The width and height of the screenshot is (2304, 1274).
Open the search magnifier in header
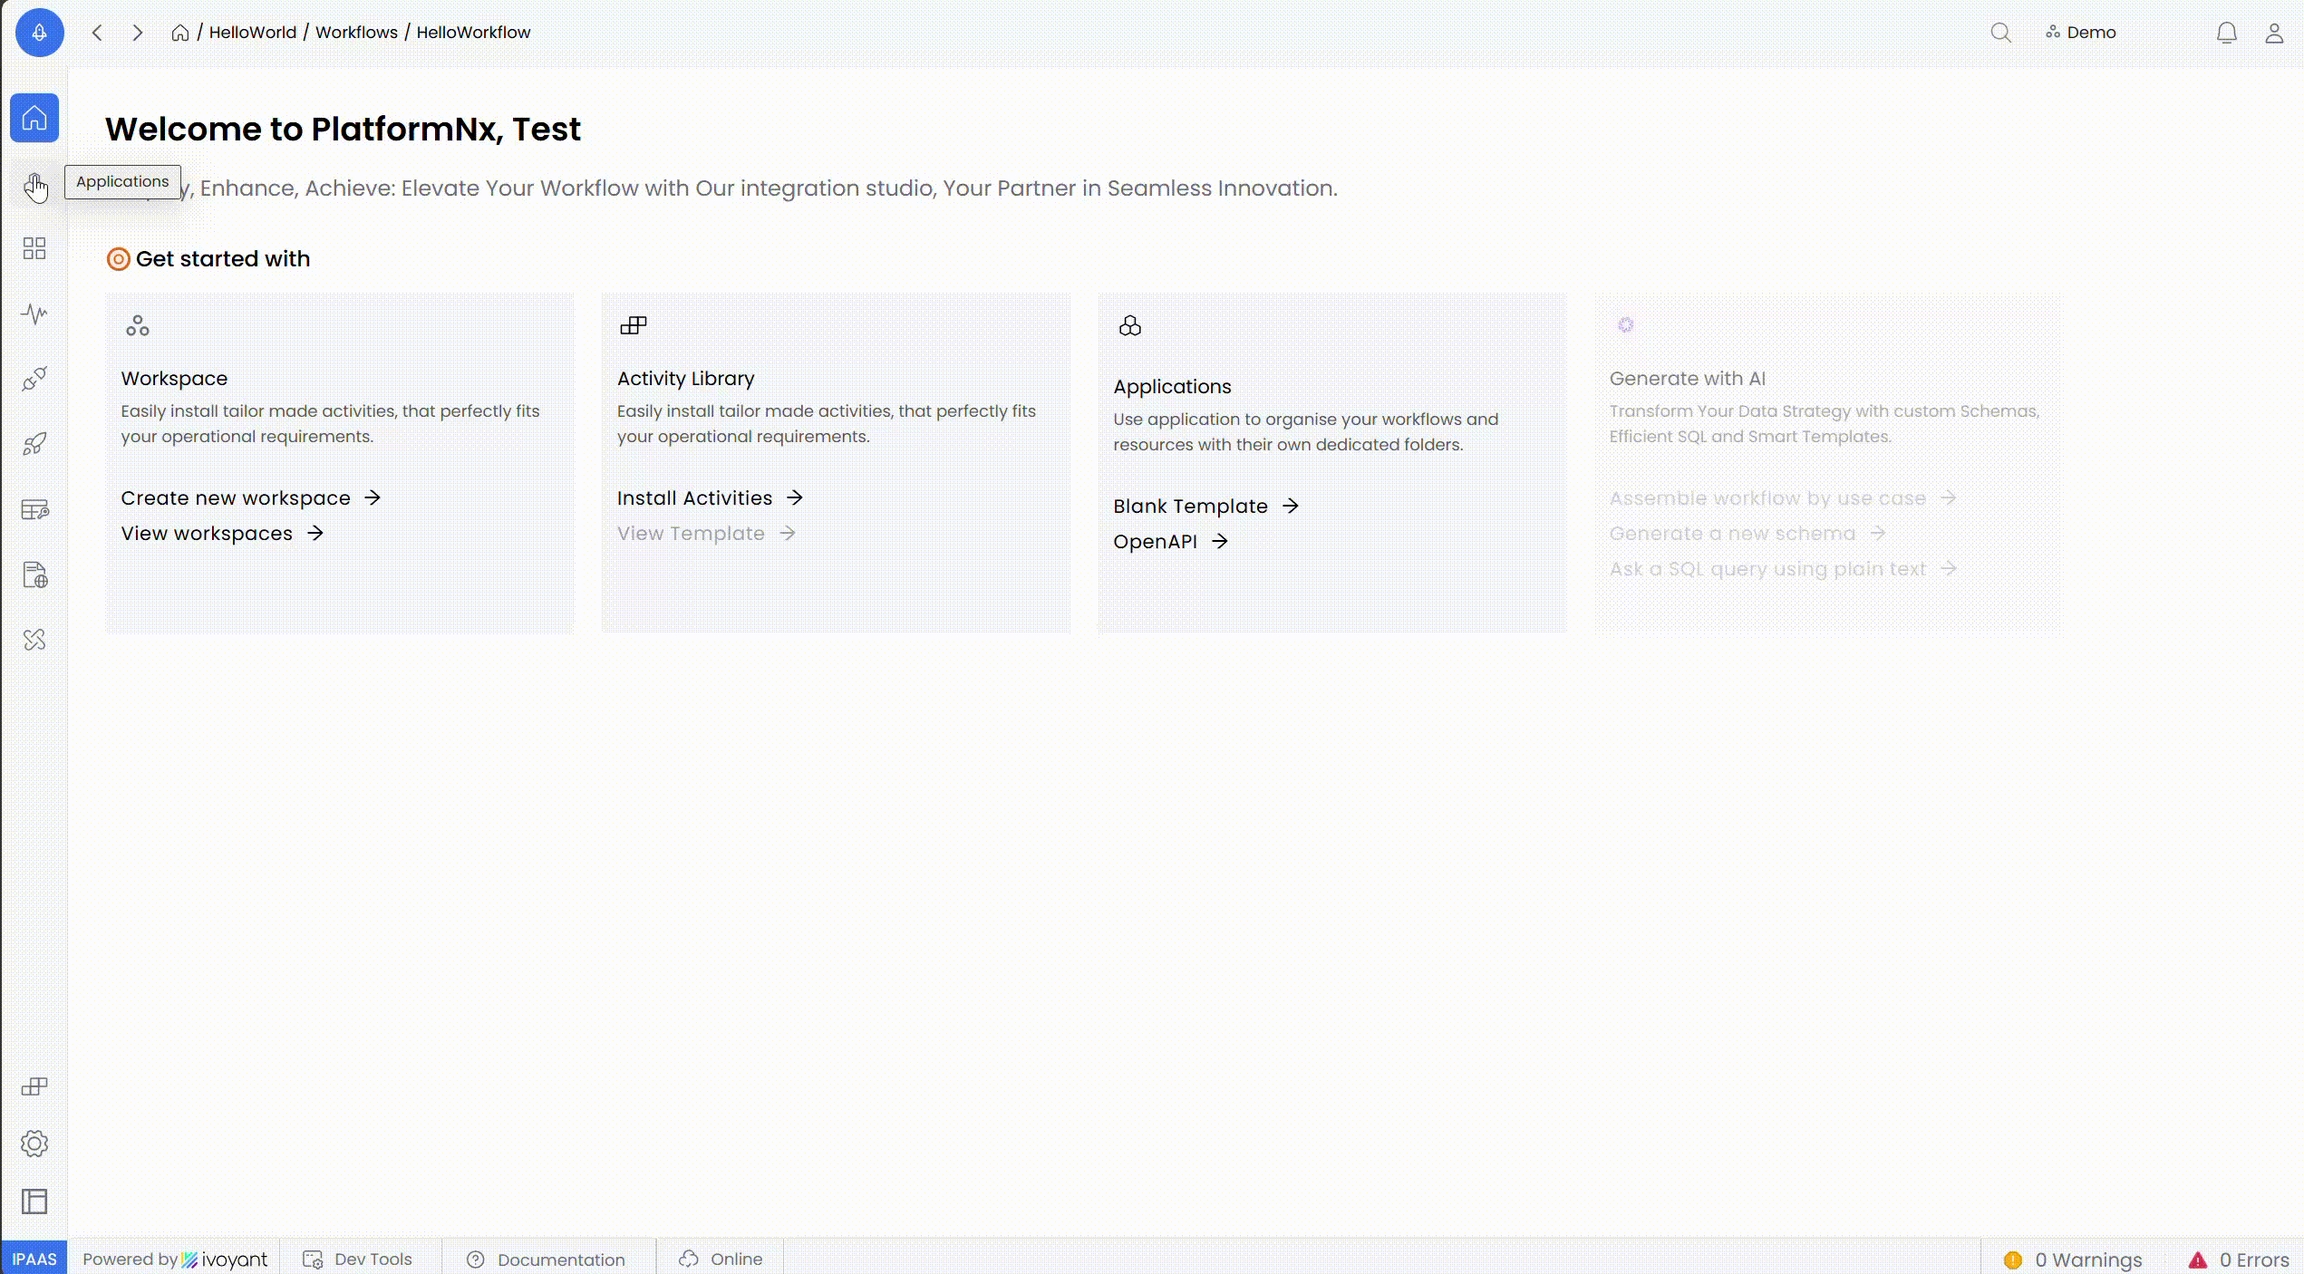2000,33
